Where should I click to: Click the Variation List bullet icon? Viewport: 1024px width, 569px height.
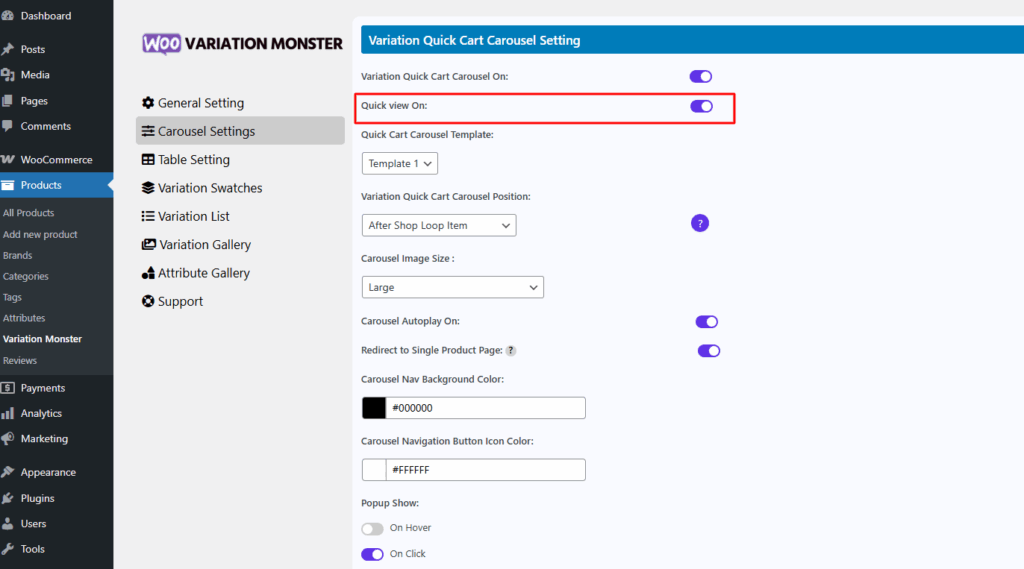(148, 216)
